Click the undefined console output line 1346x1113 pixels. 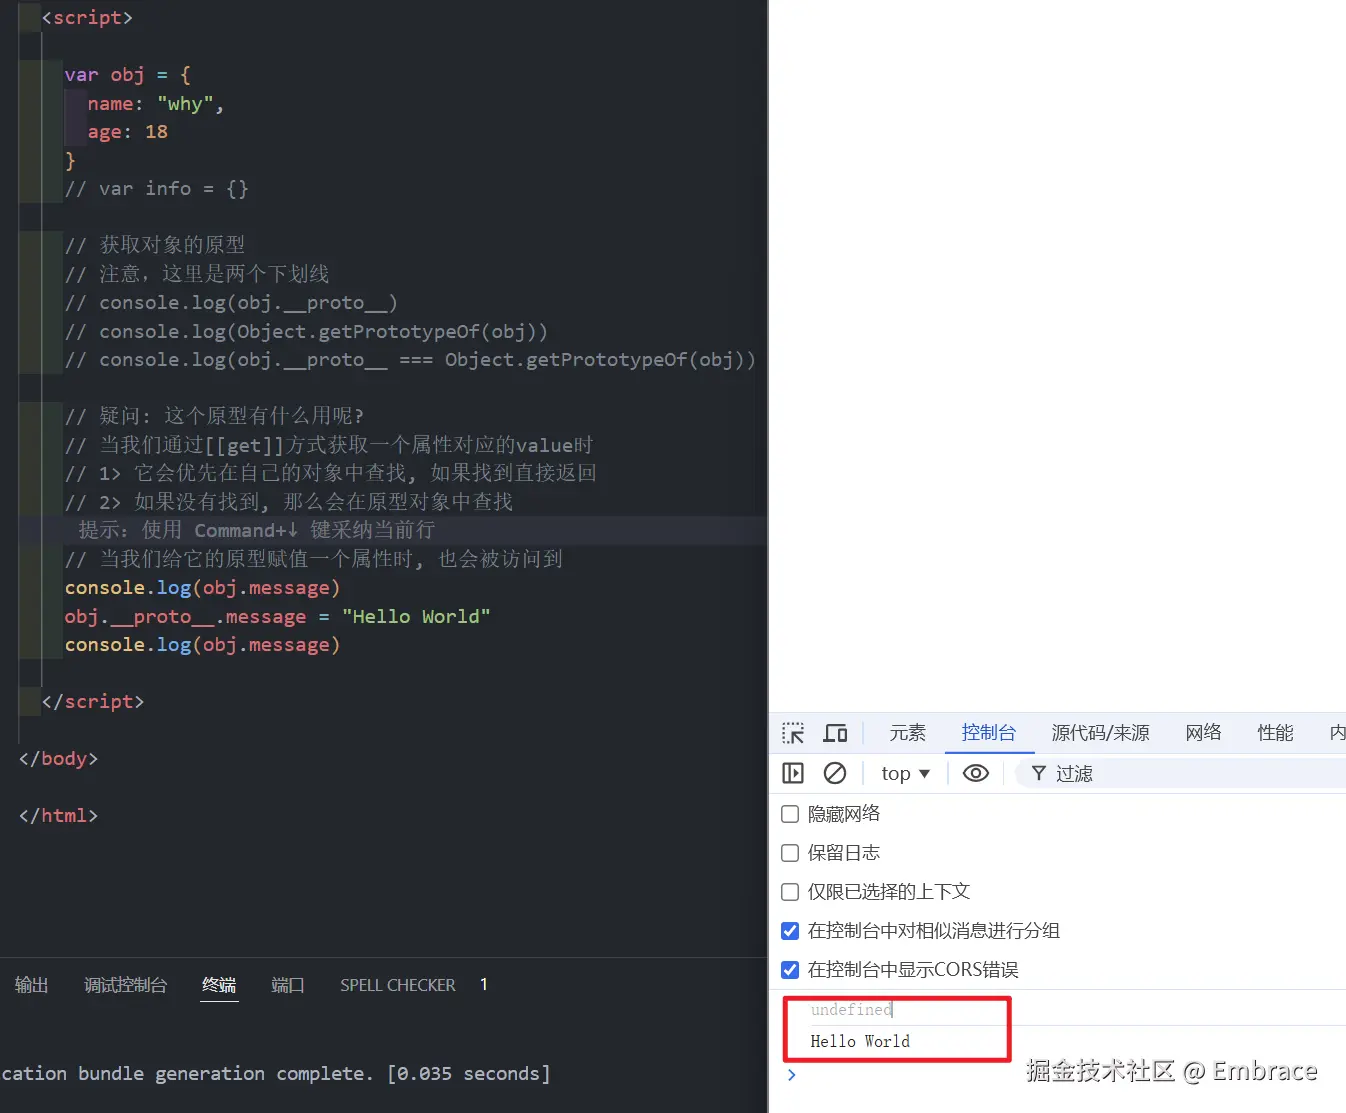coord(851,1010)
